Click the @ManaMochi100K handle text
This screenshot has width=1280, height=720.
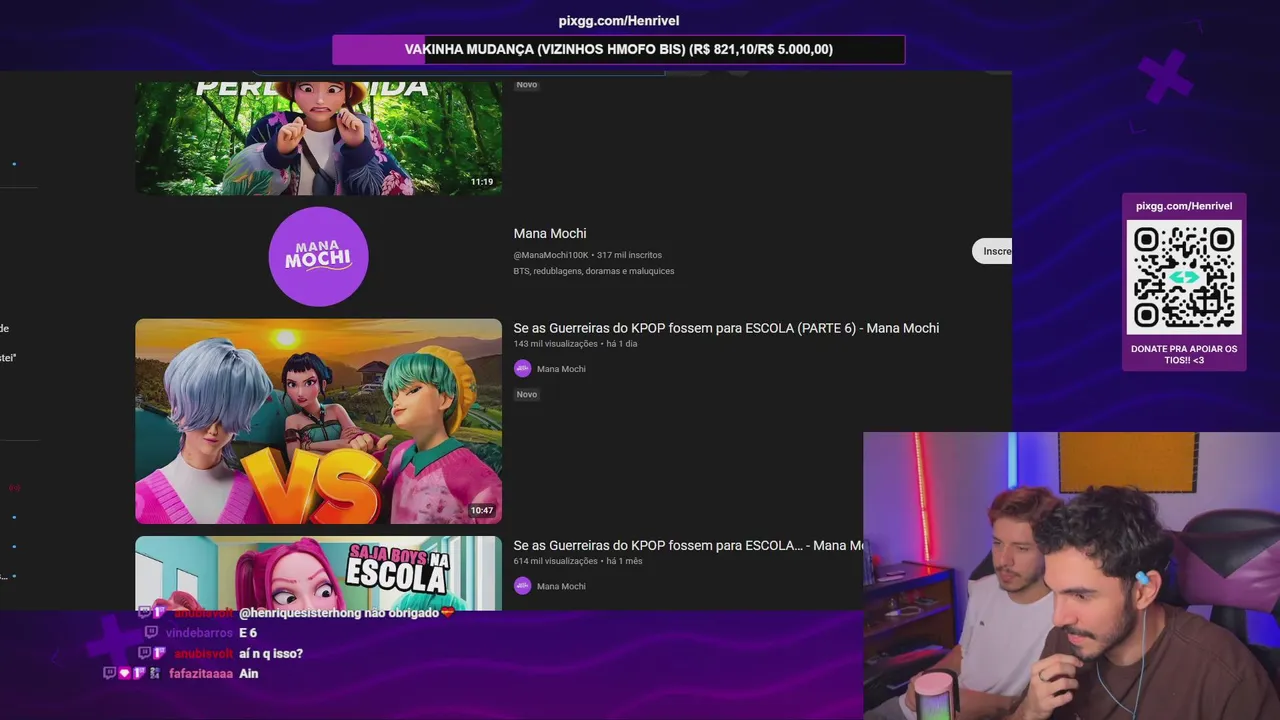click(x=551, y=255)
